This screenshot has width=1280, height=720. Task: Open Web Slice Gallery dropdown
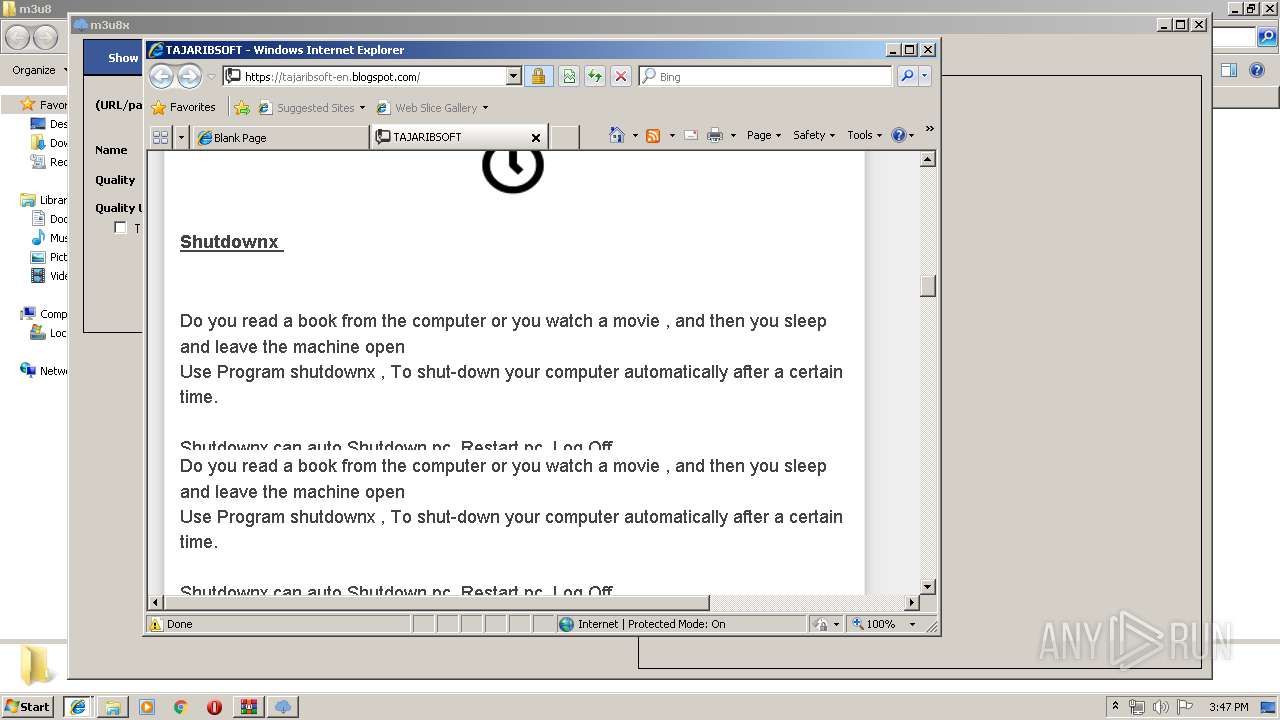432,107
